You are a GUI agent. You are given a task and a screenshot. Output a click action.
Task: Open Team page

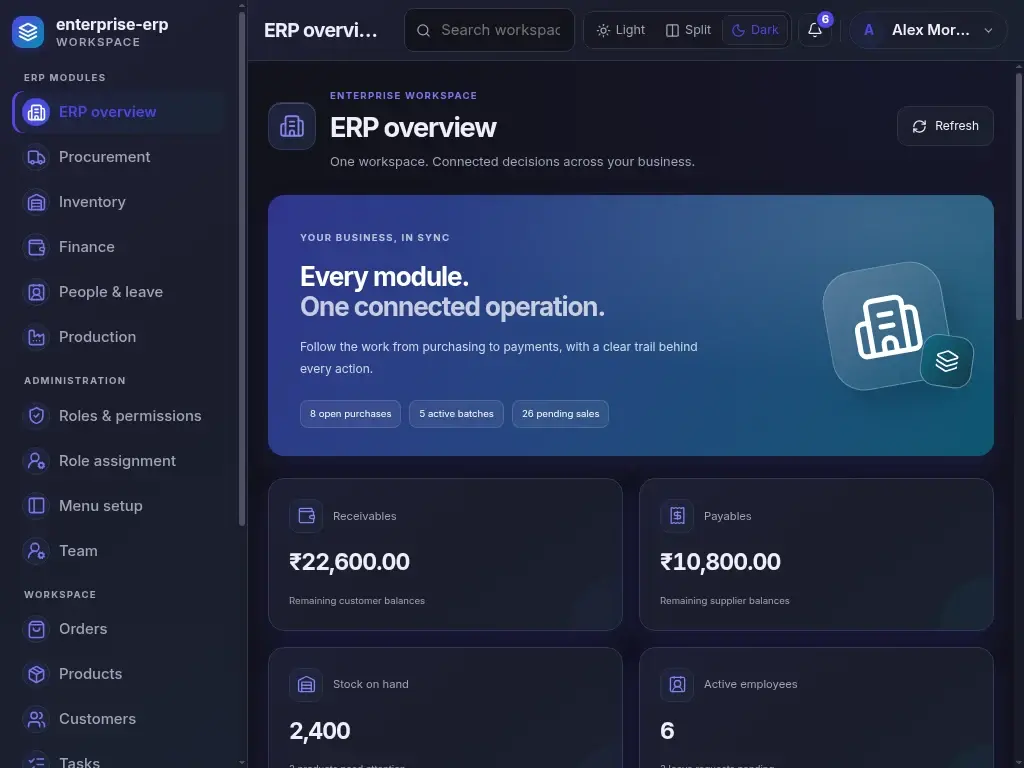point(119,551)
